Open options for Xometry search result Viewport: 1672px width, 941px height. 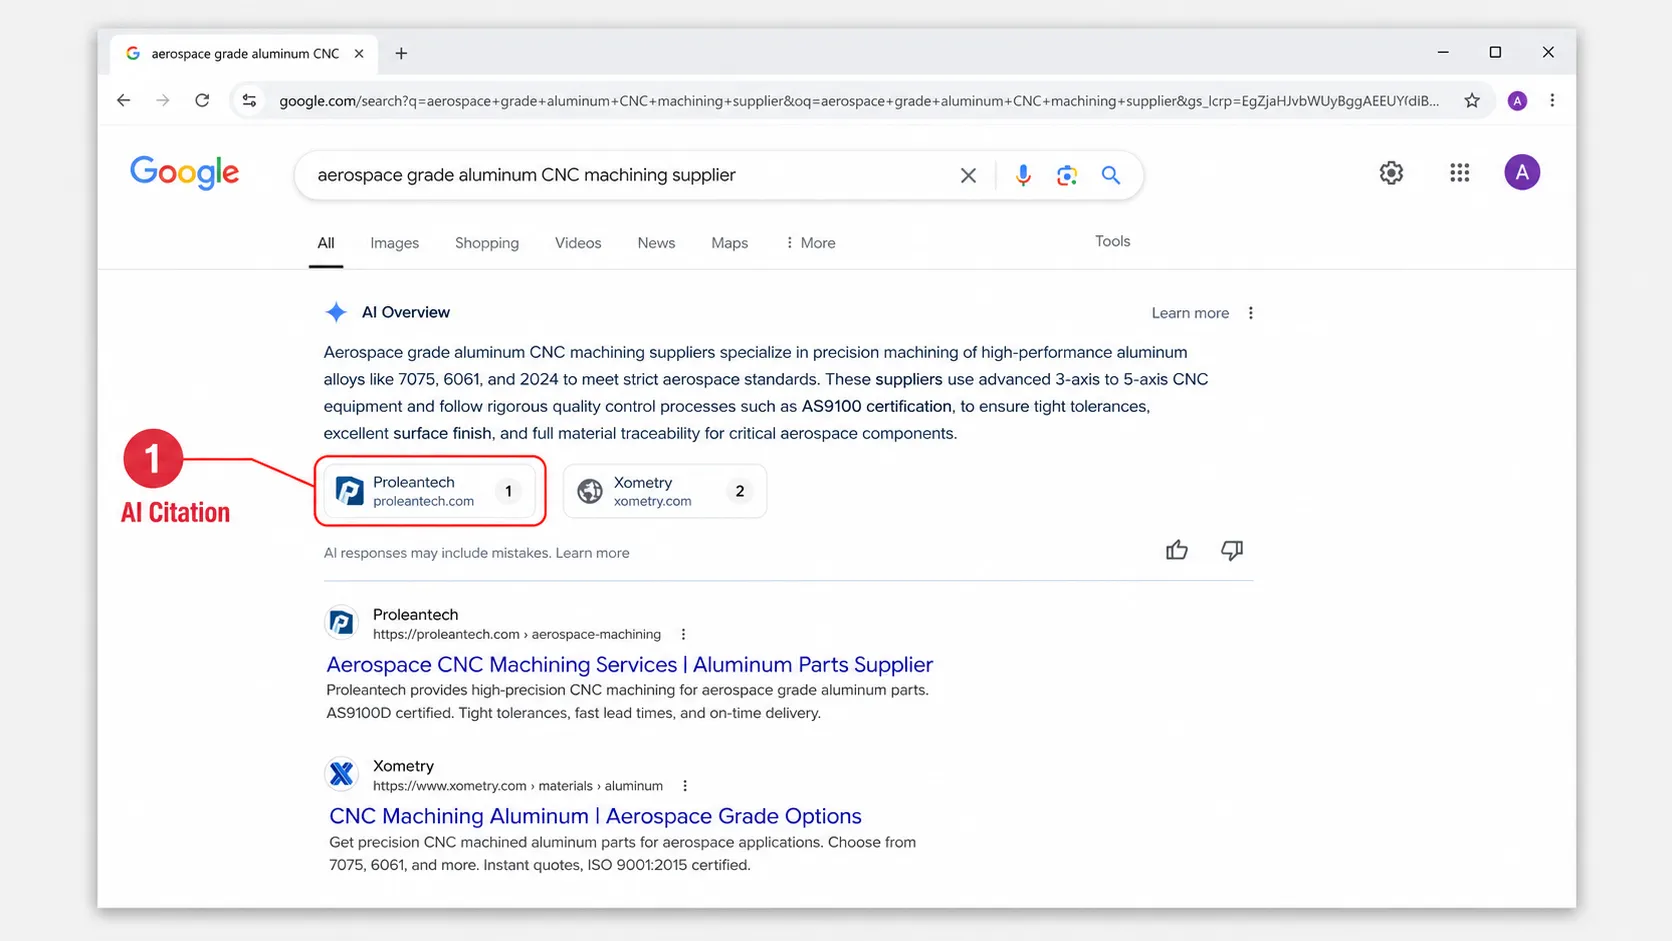(685, 786)
